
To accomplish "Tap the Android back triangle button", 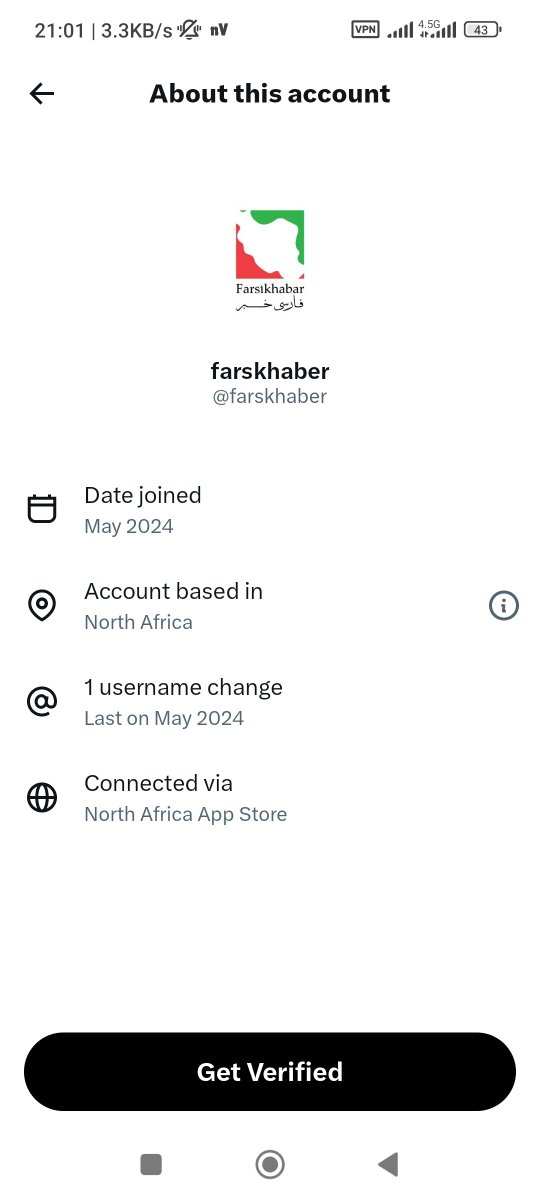I will click(x=388, y=1164).
